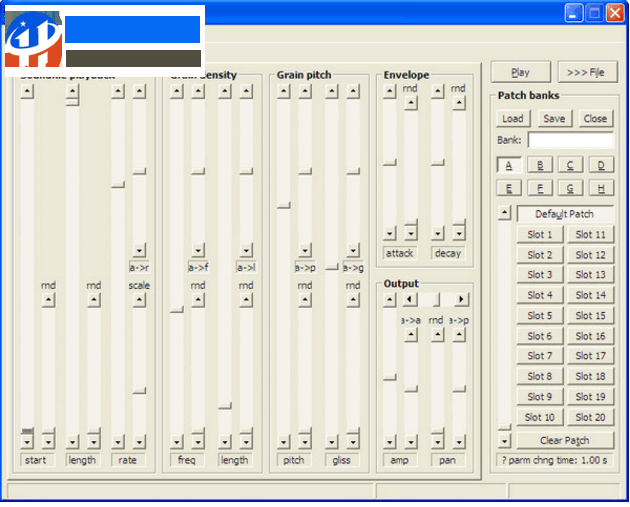Select bank F toggle
The width and height of the screenshot is (630, 507).
[x=540, y=188]
